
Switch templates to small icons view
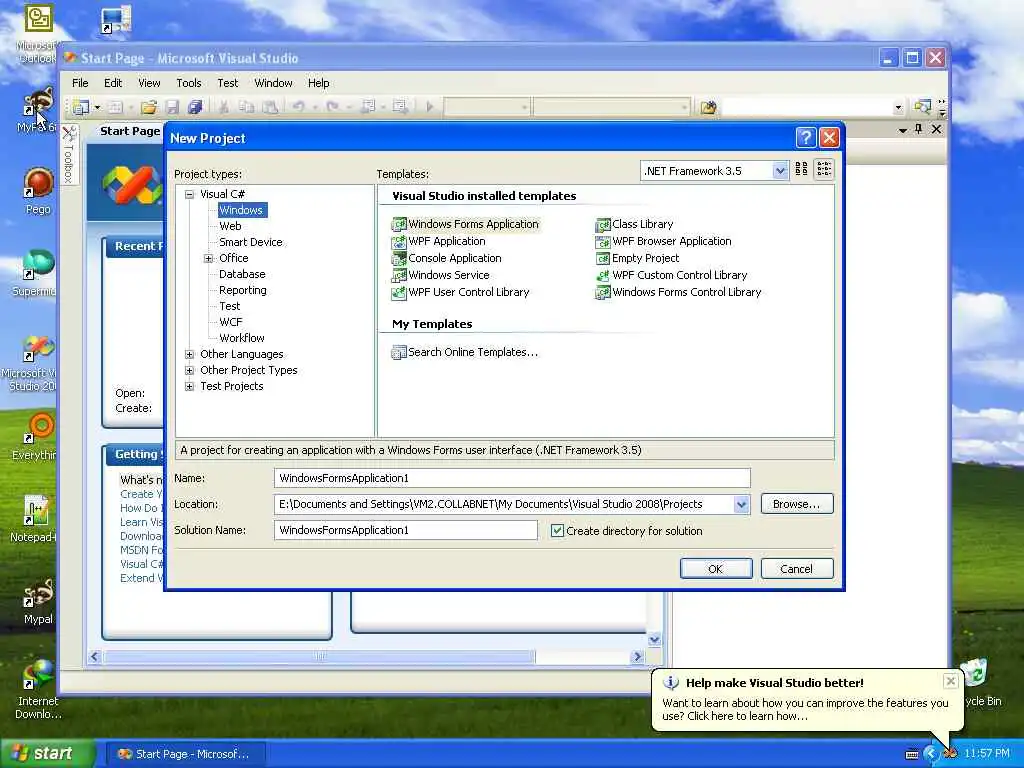tap(824, 170)
